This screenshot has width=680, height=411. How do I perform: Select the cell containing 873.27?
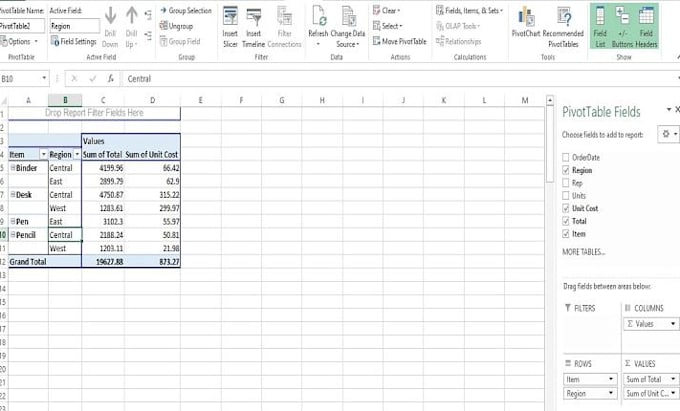tap(152, 261)
